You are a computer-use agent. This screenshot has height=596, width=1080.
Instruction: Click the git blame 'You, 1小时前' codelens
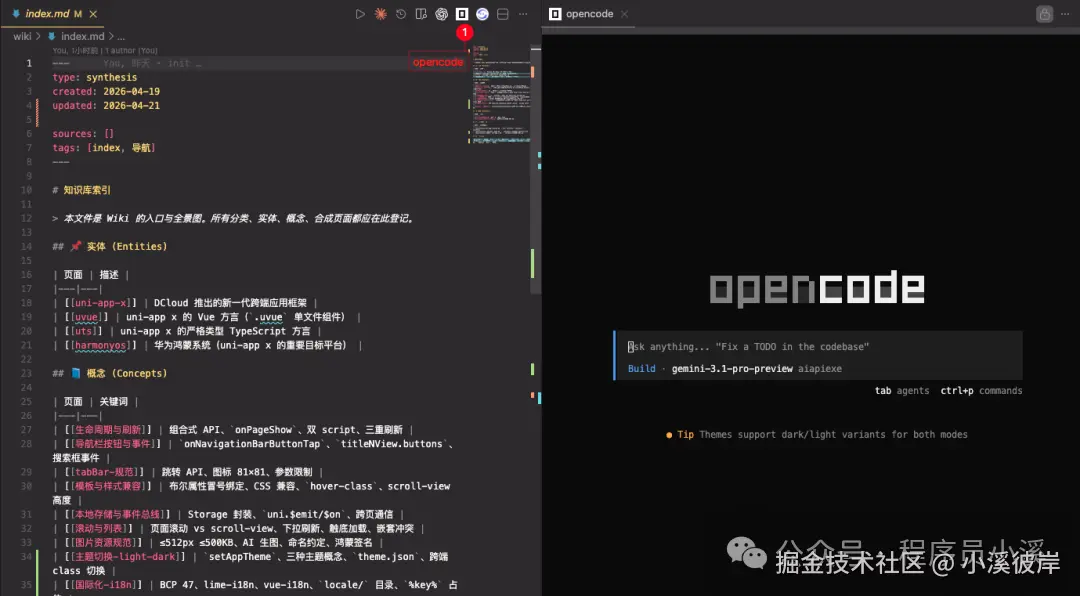[105, 50]
